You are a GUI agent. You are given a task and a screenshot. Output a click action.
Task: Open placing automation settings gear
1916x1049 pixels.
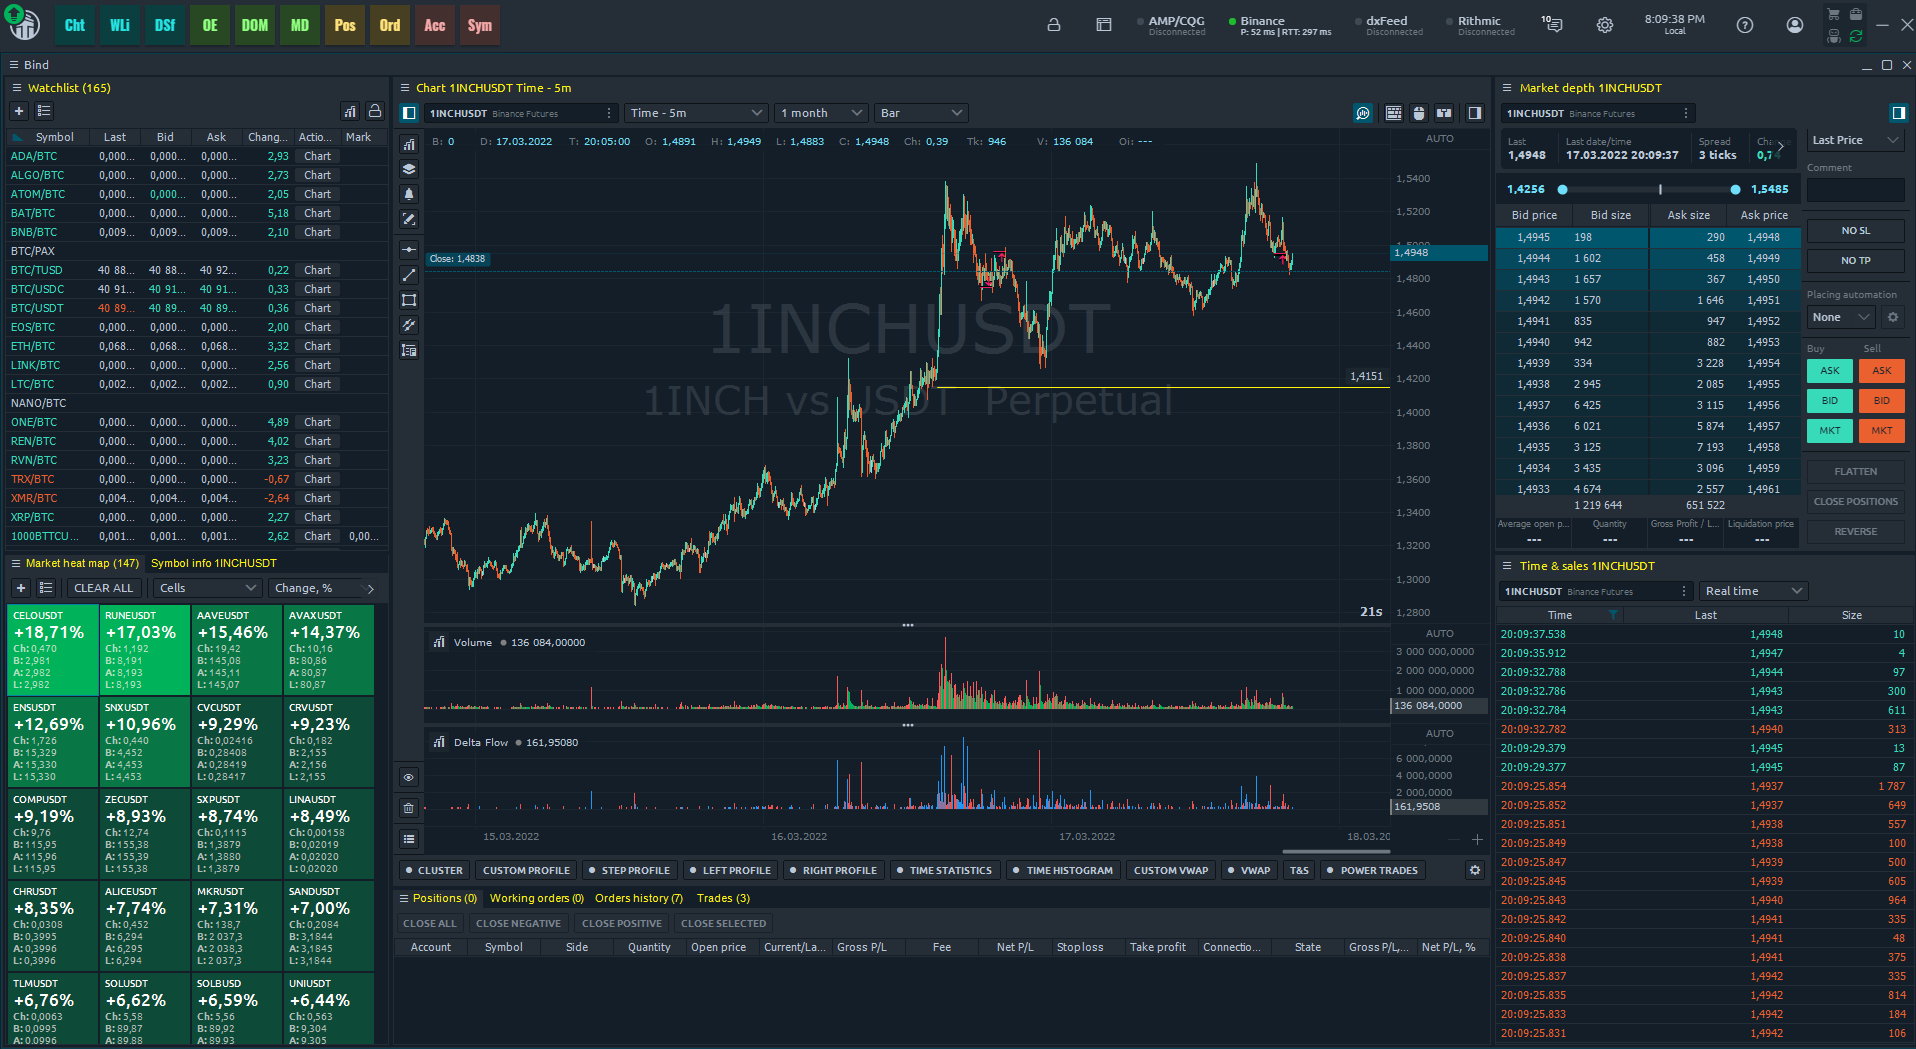click(1893, 317)
